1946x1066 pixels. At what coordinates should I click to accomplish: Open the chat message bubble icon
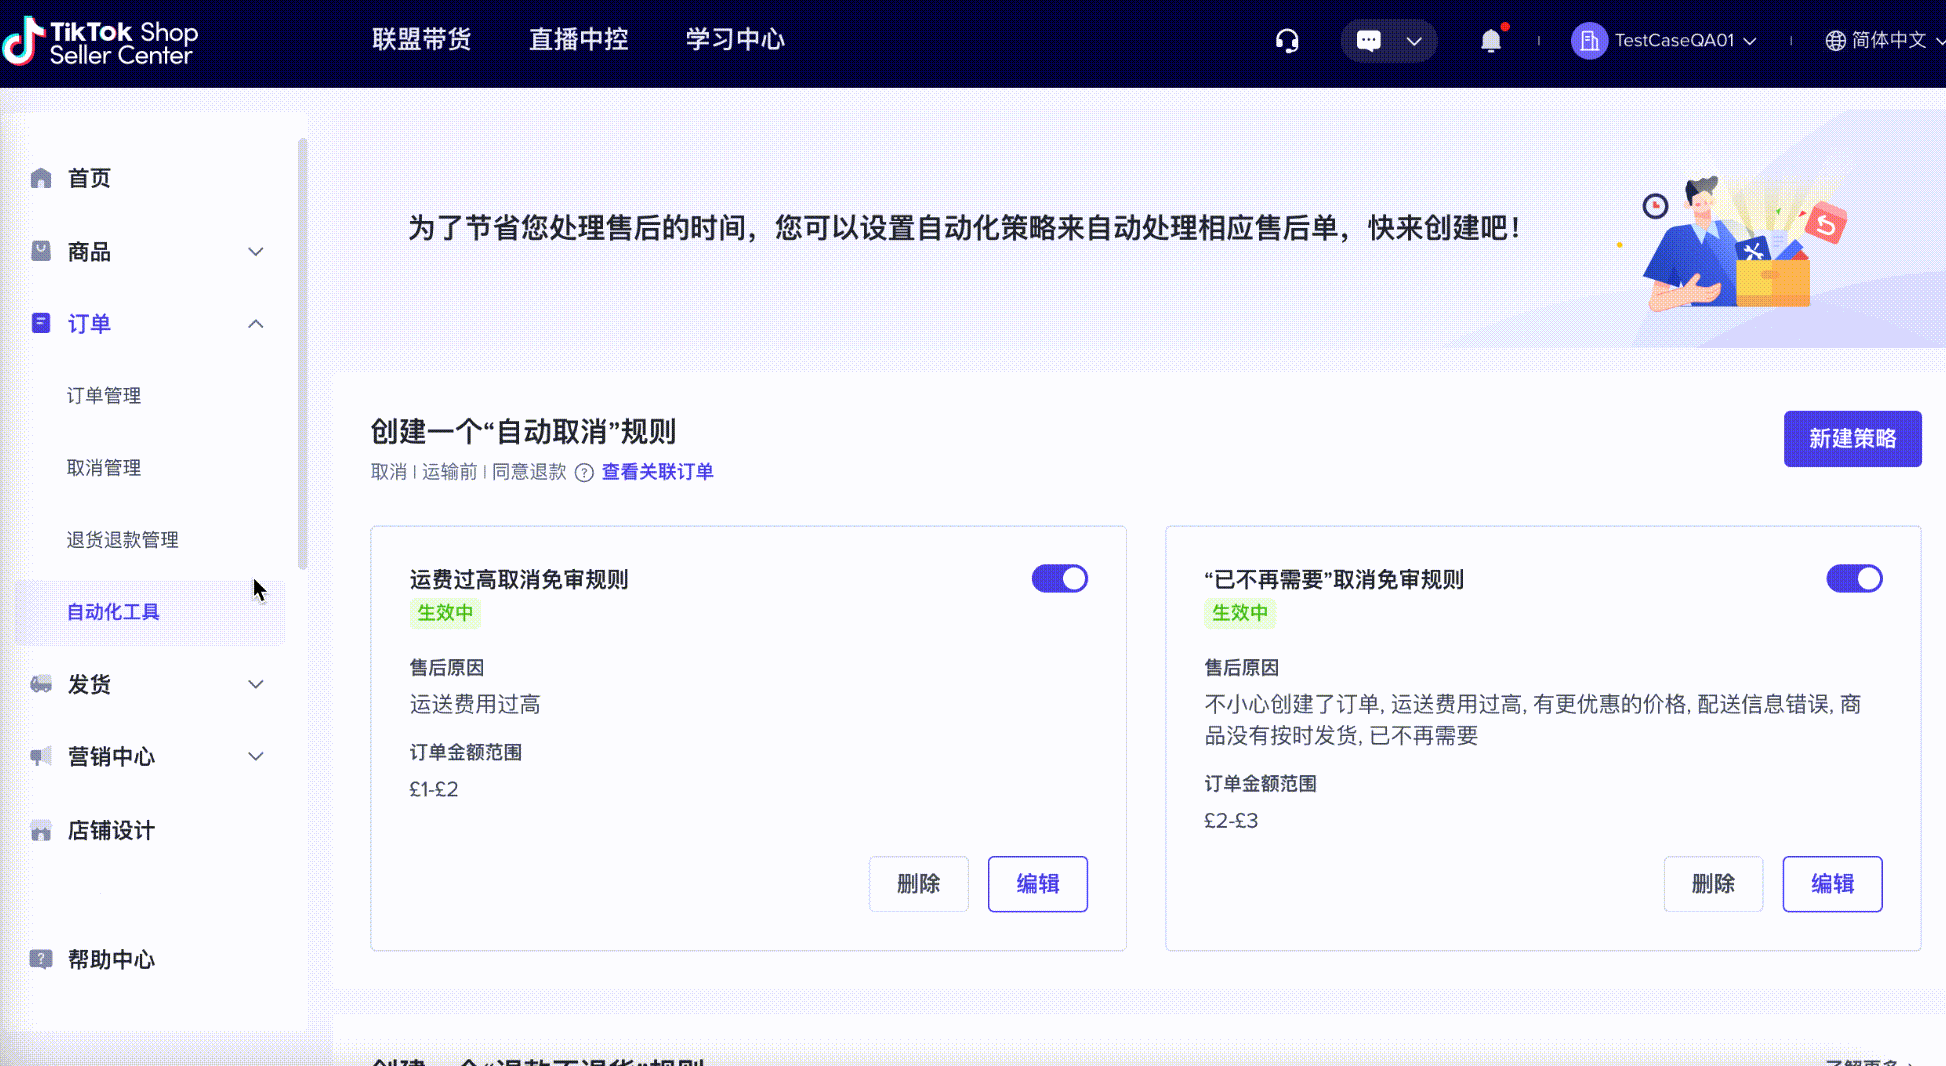tap(1368, 41)
